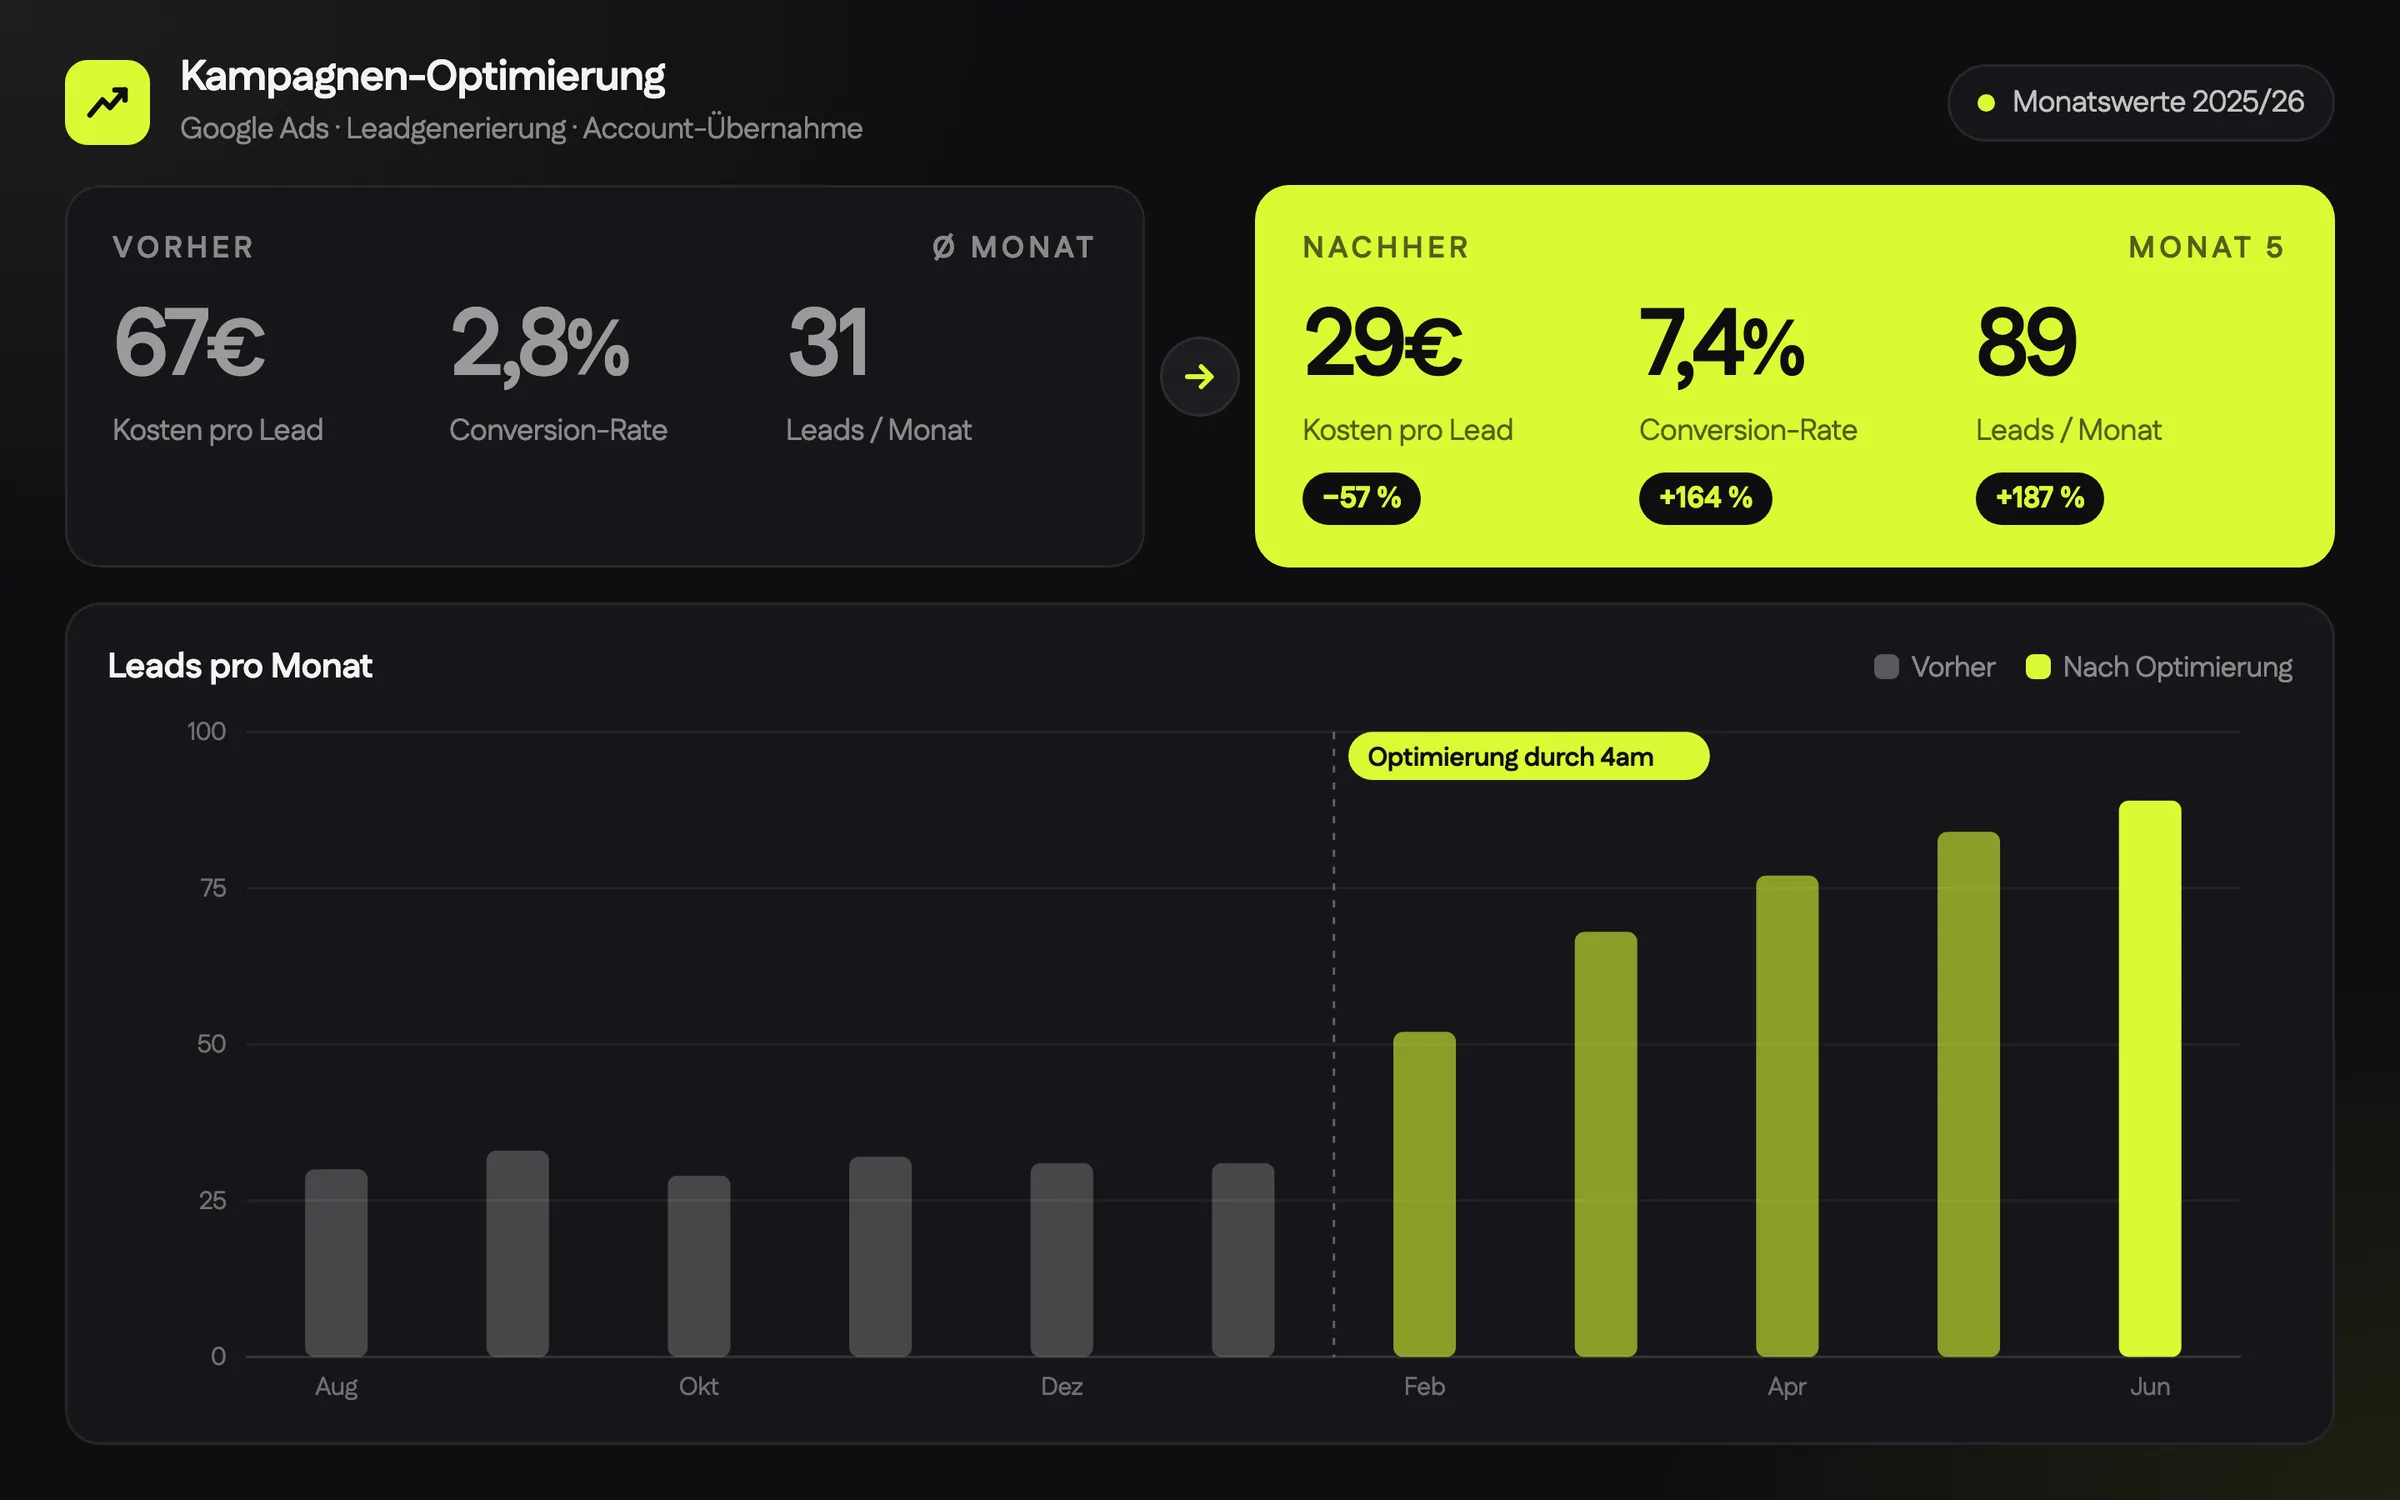This screenshot has width=2400, height=1500.
Task: Click the +164 % badge
Action: (x=1705, y=498)
